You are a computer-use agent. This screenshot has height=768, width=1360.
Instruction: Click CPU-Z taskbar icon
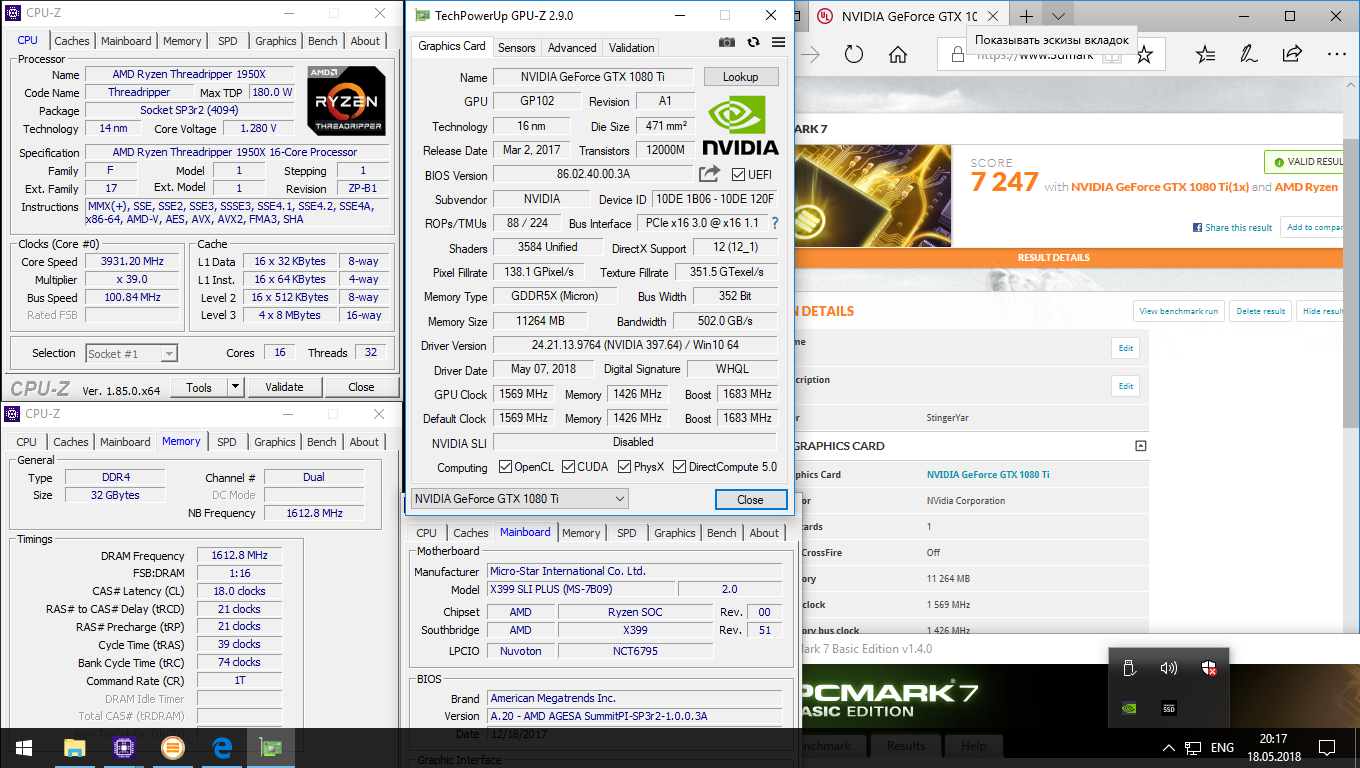(124, 747)
